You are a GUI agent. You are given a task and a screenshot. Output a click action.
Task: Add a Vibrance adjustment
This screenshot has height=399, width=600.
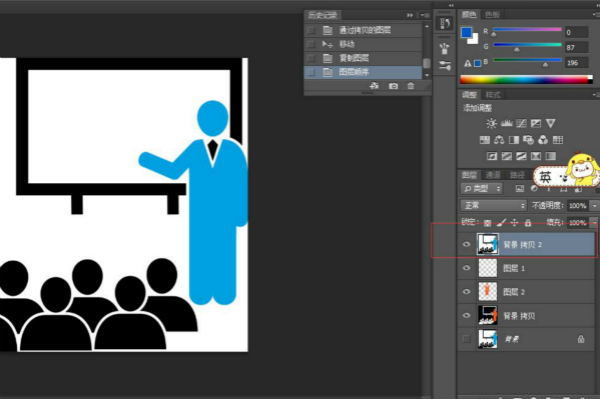(x=550, y=123)
